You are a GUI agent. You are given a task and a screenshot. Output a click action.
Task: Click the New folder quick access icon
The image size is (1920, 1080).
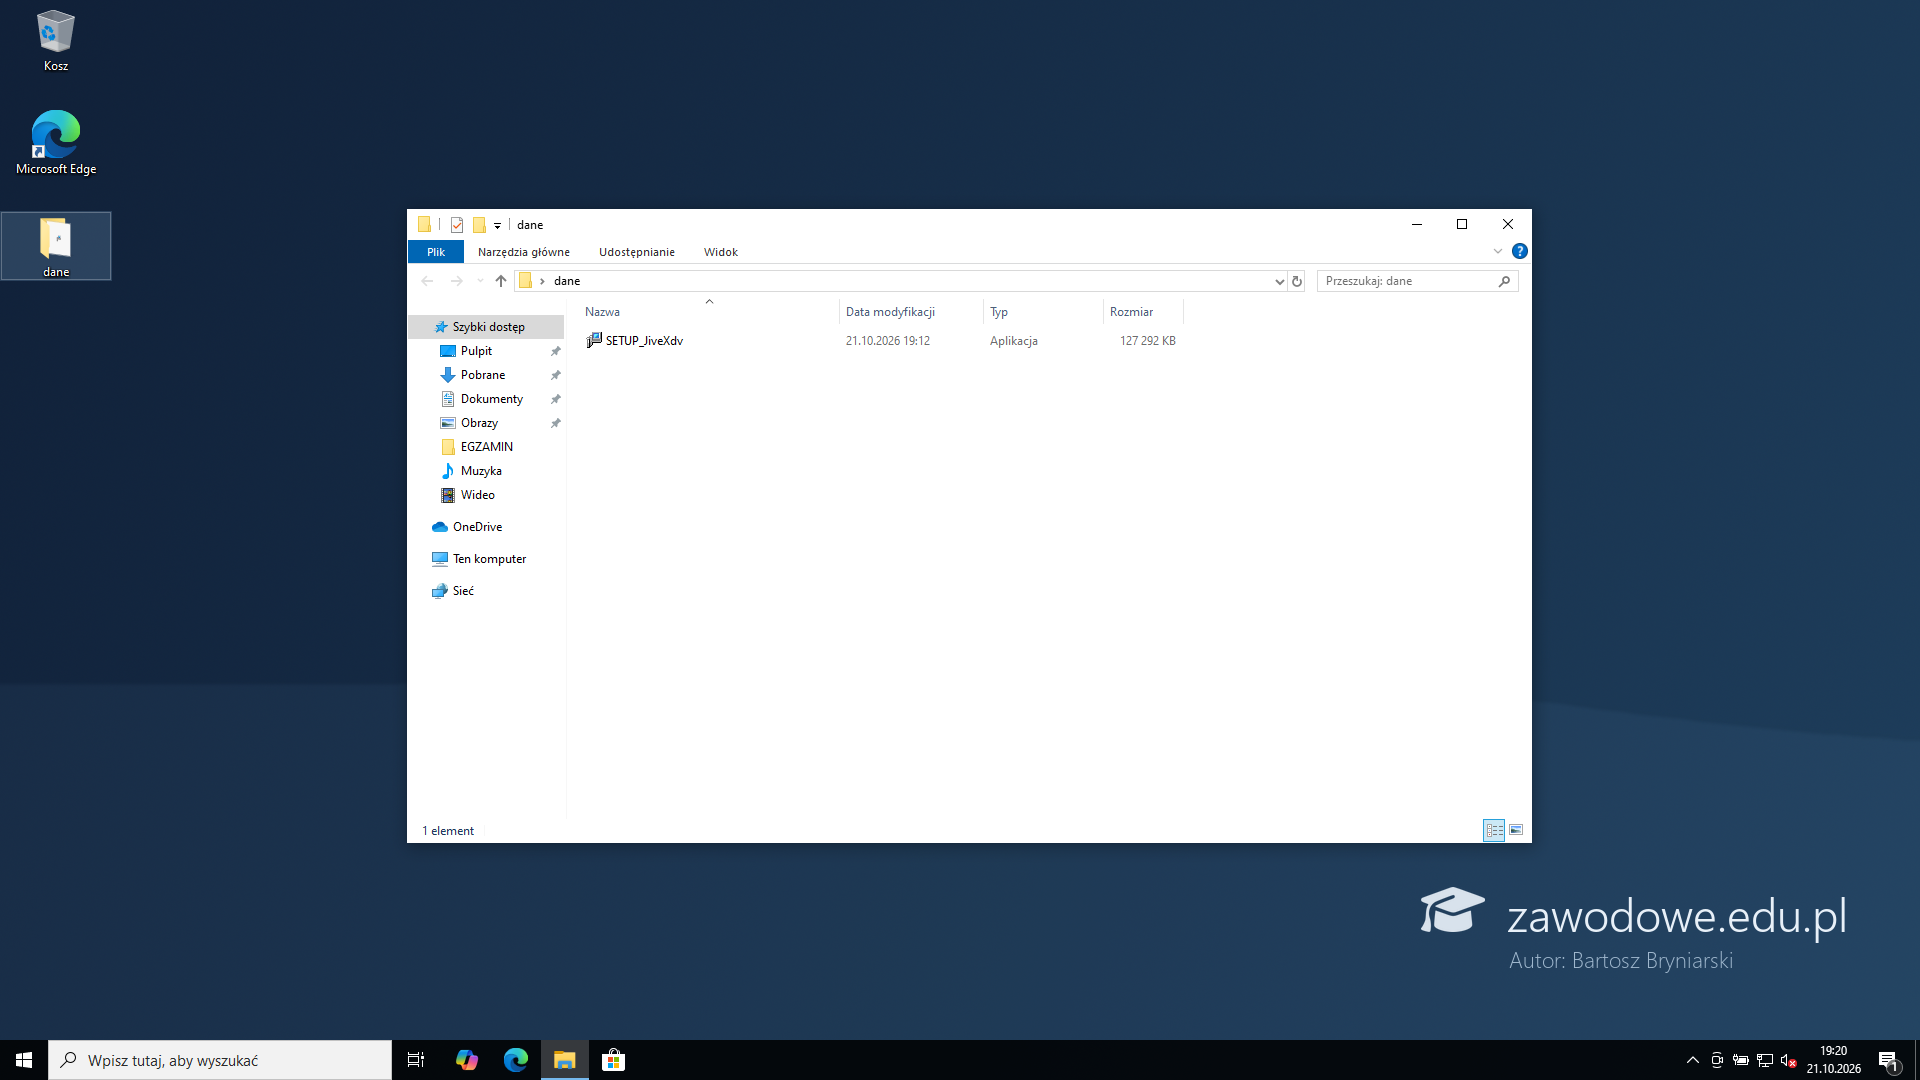coord(479,225)
